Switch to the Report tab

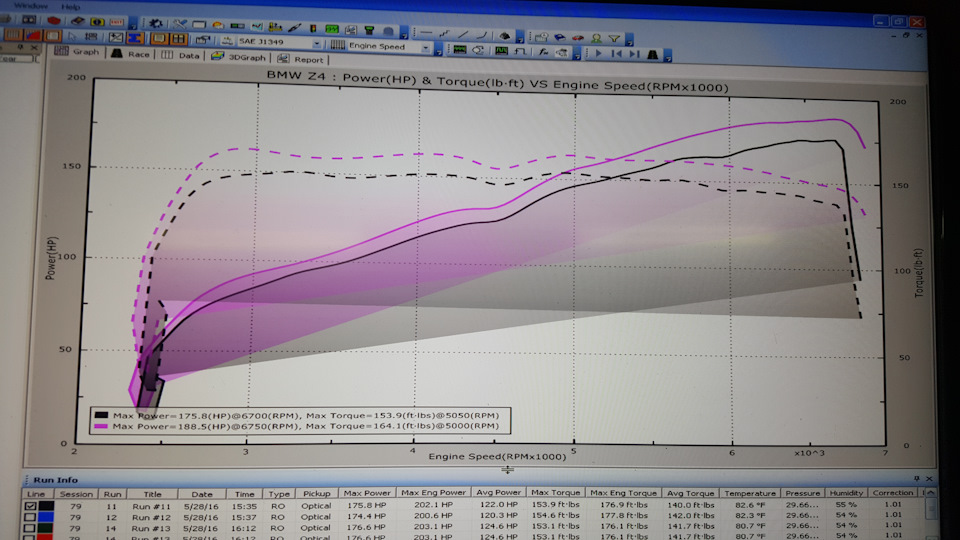[300, 59]
